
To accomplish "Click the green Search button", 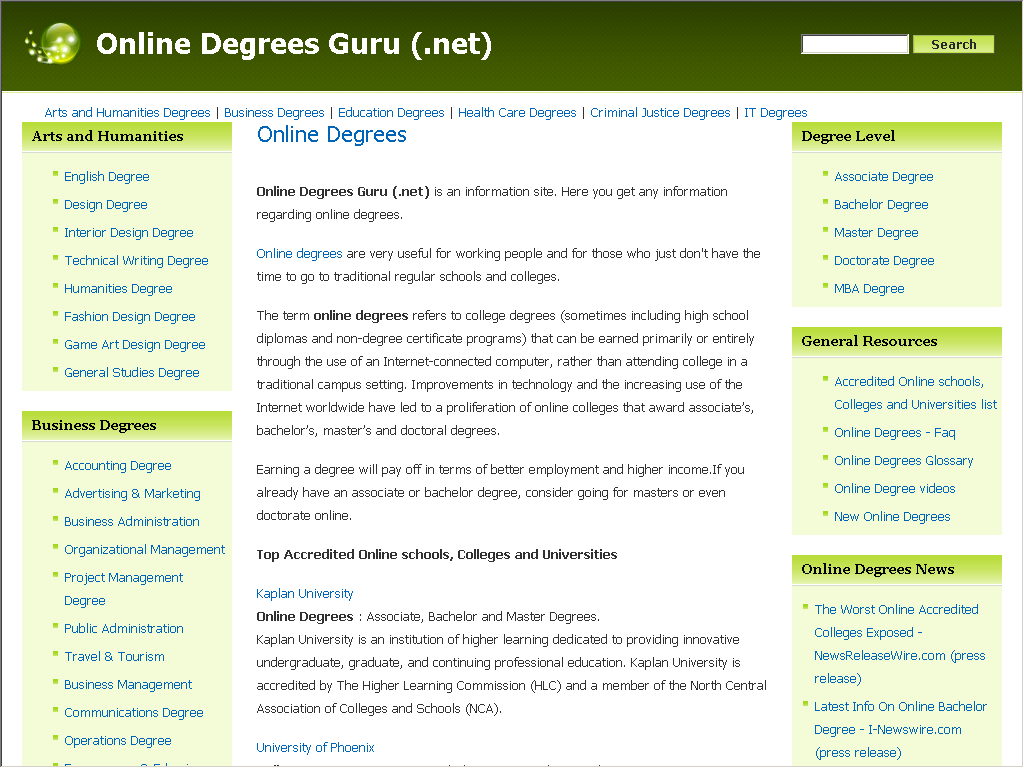I will coord(953,44).
